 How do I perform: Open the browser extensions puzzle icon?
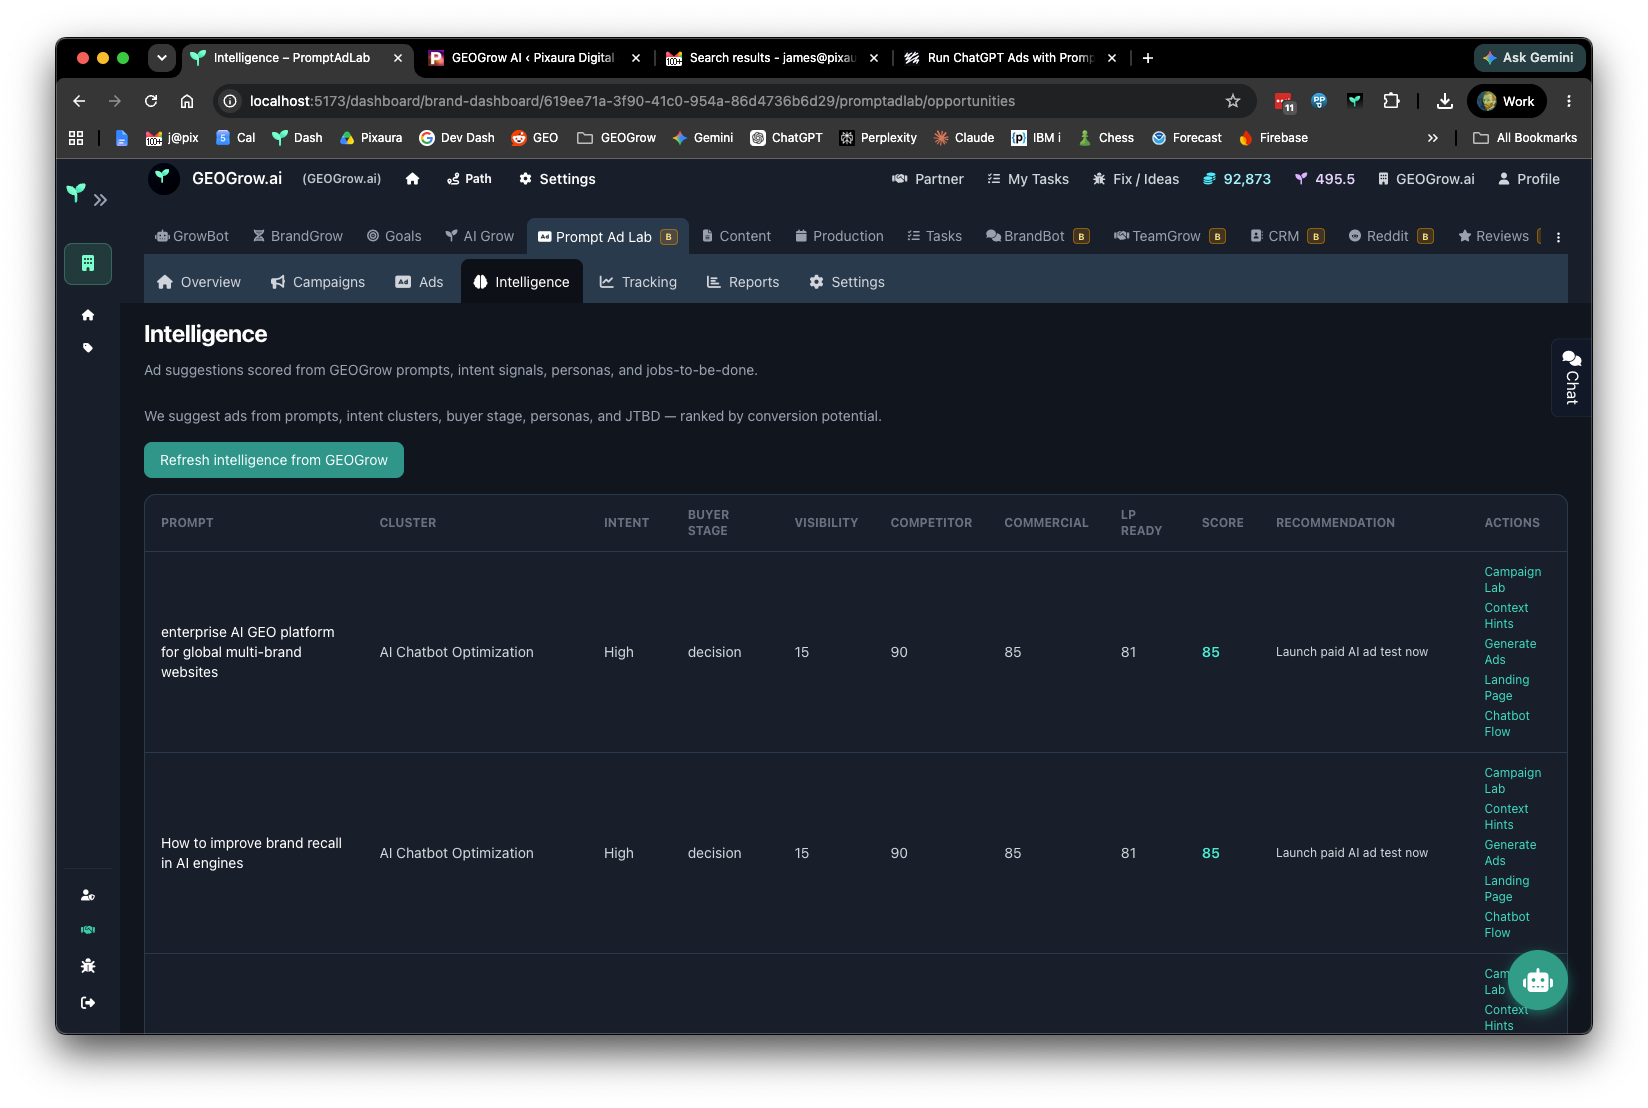(x=1391, y=101)
